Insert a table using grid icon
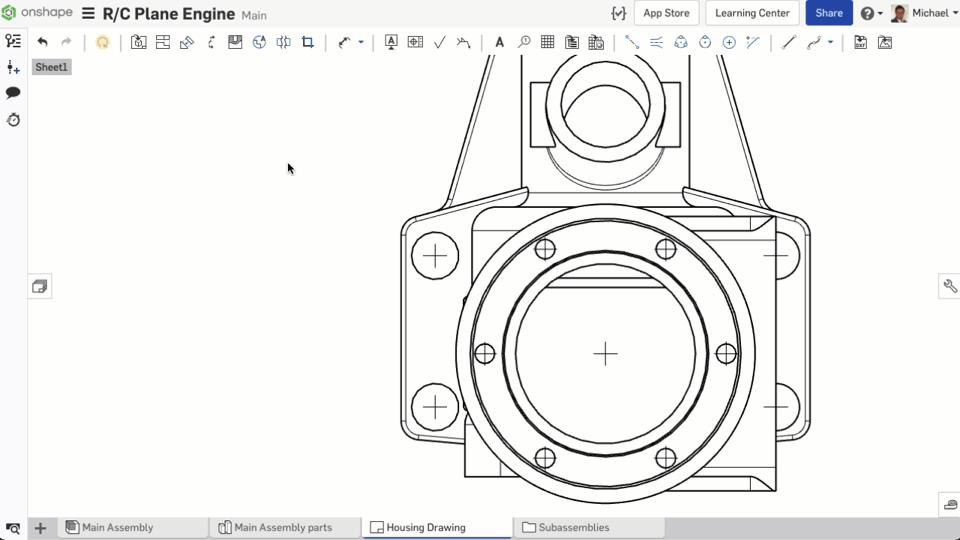The height and width of the screenshot is (540, 960). point(547,42)
